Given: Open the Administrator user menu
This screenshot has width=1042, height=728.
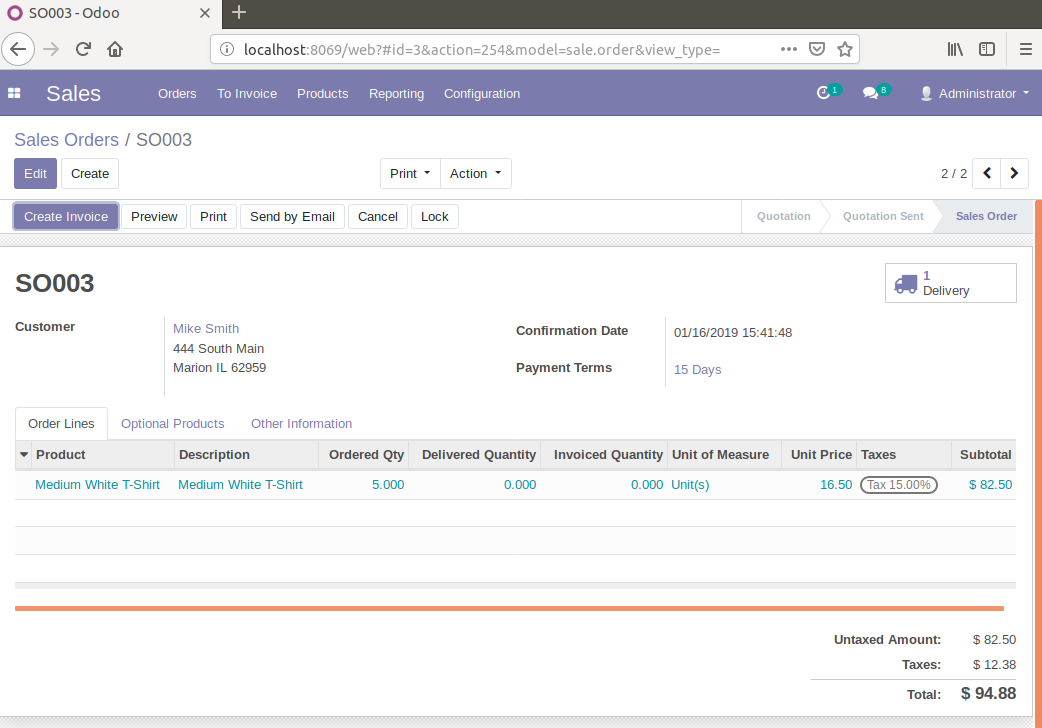Looking at the screenshot, I should 975,93.
